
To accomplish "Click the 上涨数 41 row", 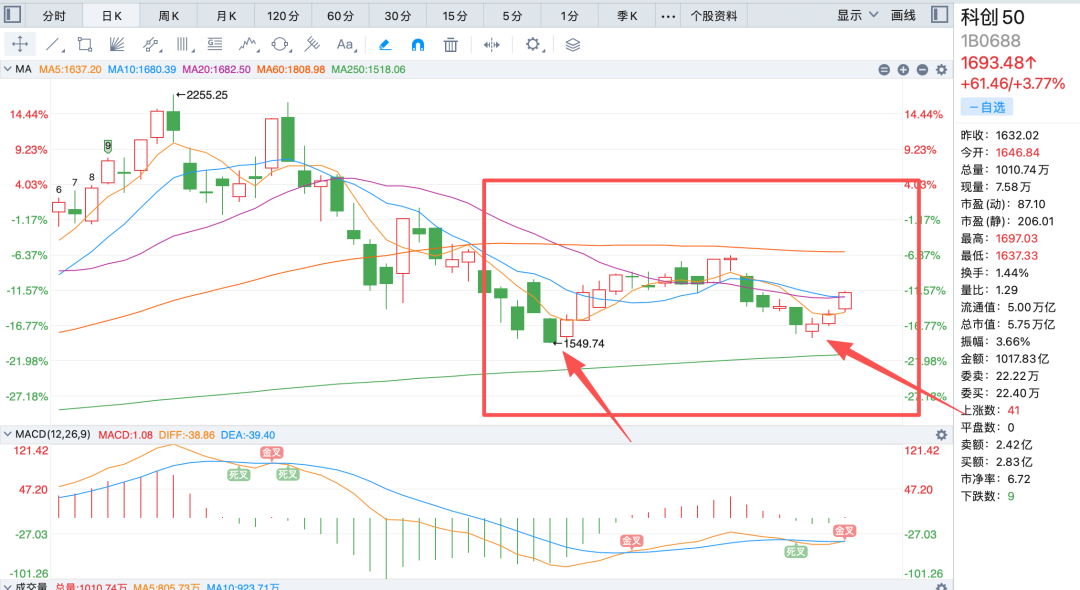I will point(990,410).
